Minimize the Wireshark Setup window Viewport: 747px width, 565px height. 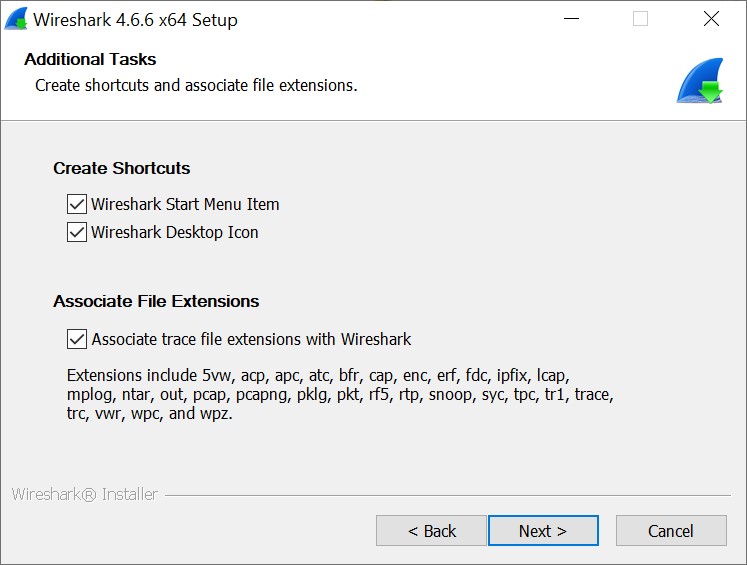pos(571,19)
